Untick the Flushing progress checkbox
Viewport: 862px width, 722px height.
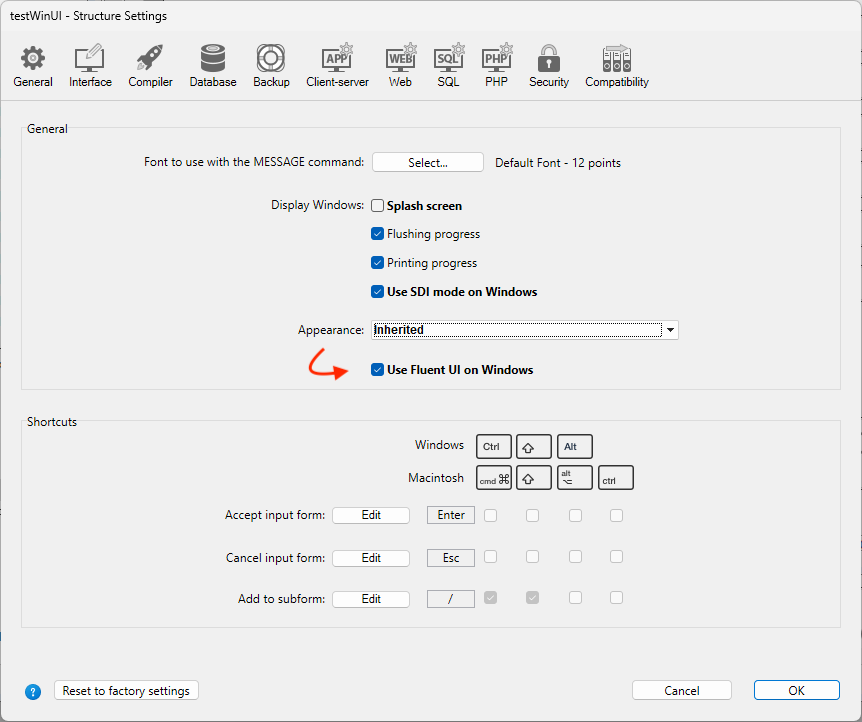pyautogui.click(x=378, y=234)
